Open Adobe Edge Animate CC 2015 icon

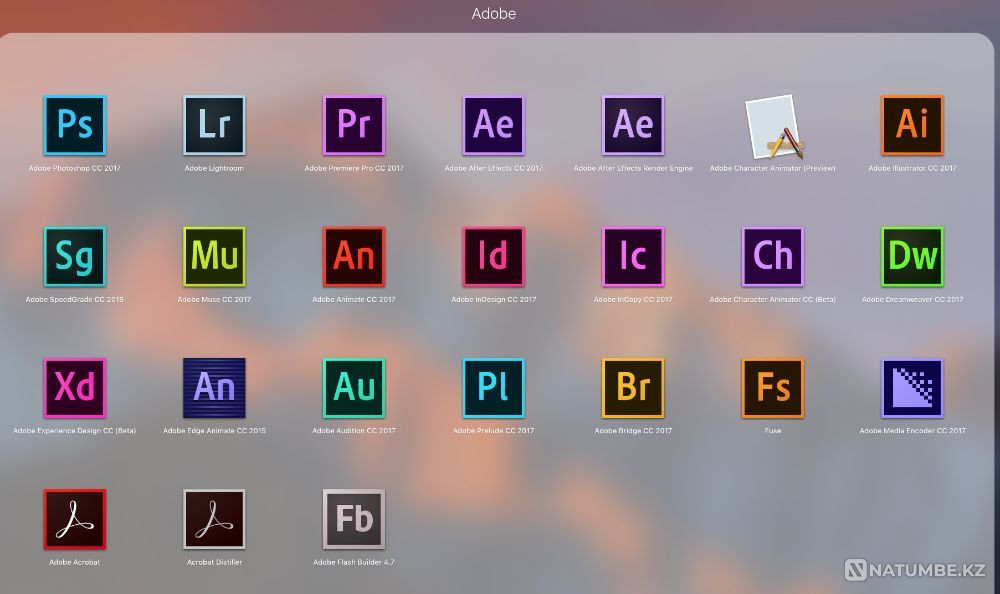[214, 388]
